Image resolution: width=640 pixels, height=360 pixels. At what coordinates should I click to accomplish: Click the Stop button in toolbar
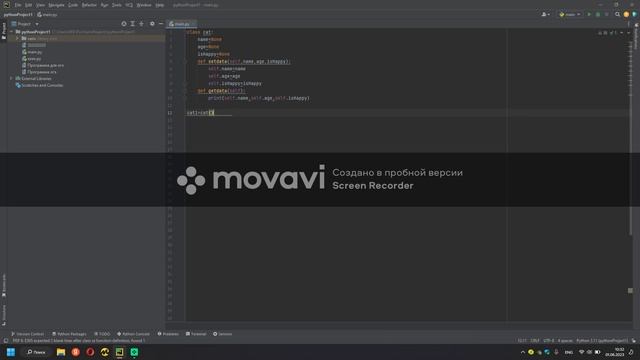click(x=607, y=14)
